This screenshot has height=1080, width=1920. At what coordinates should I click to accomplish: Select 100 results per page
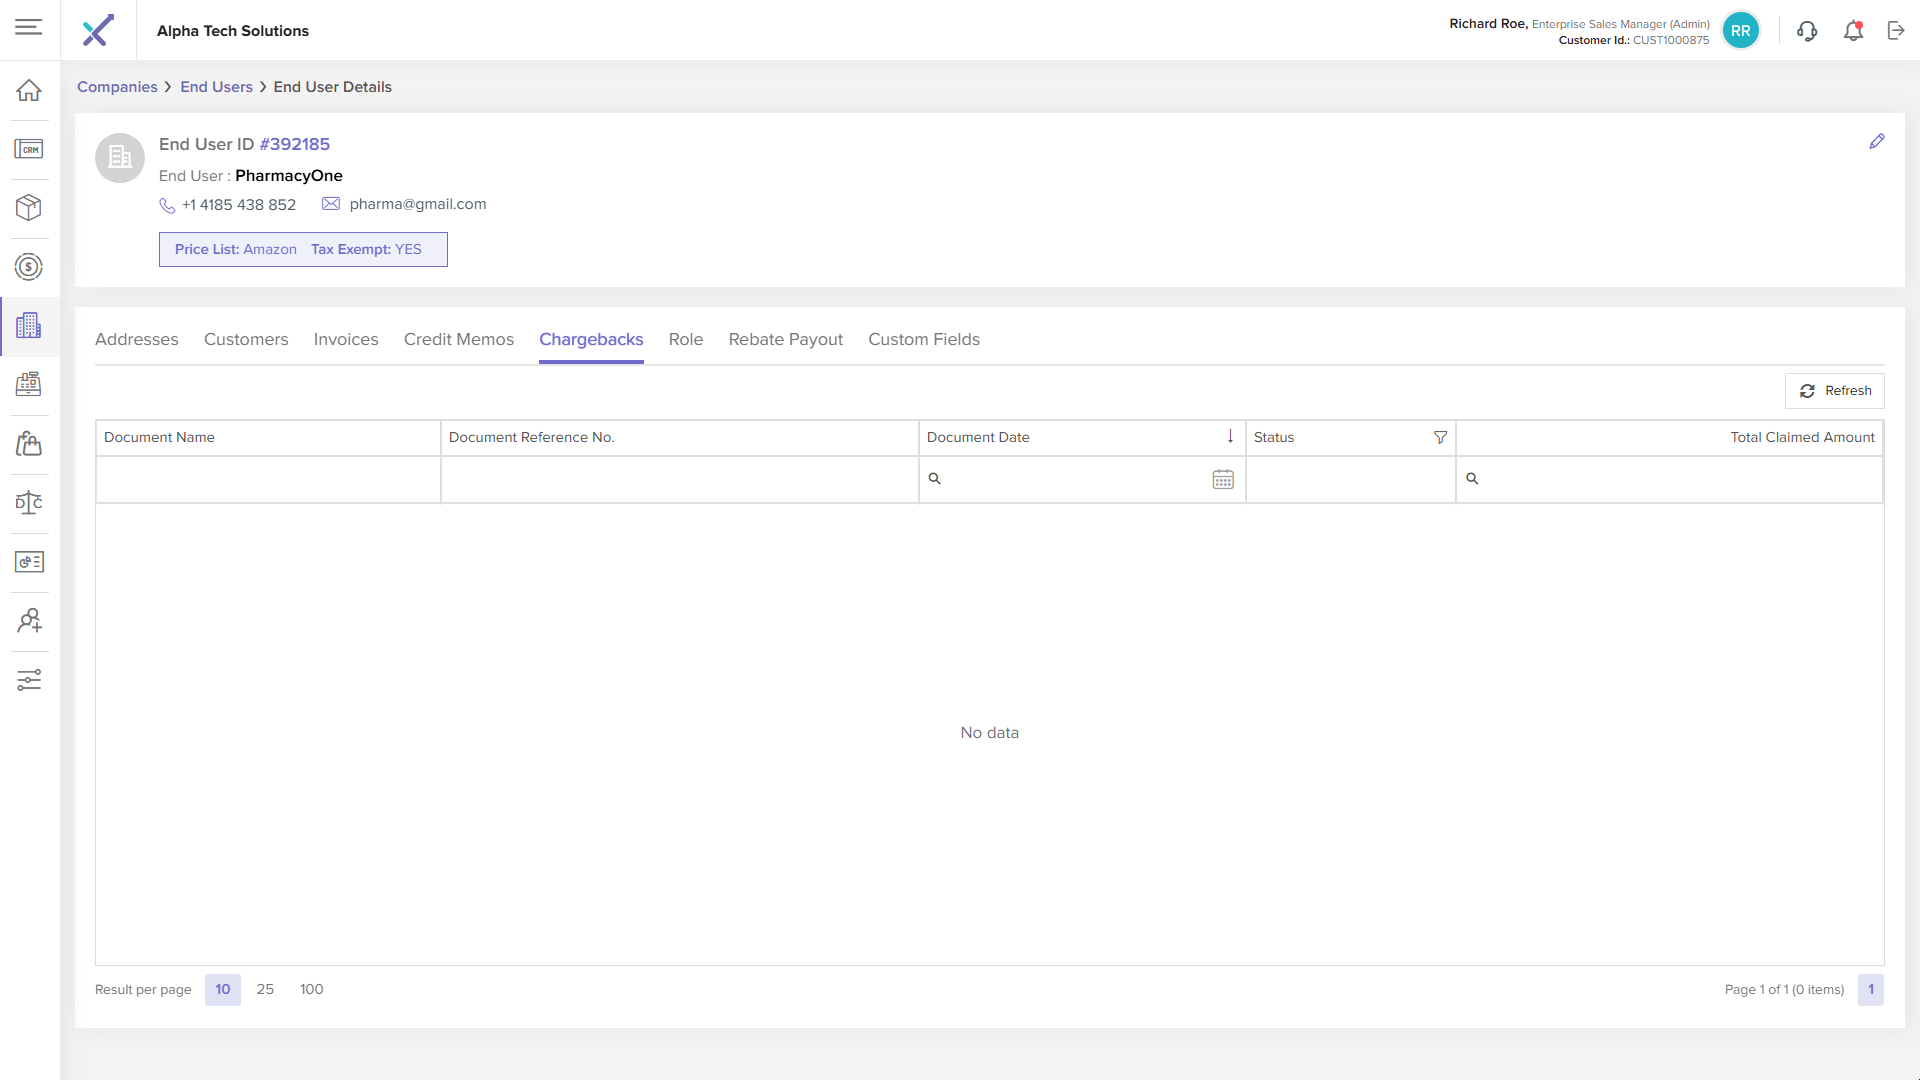[311, 989]
